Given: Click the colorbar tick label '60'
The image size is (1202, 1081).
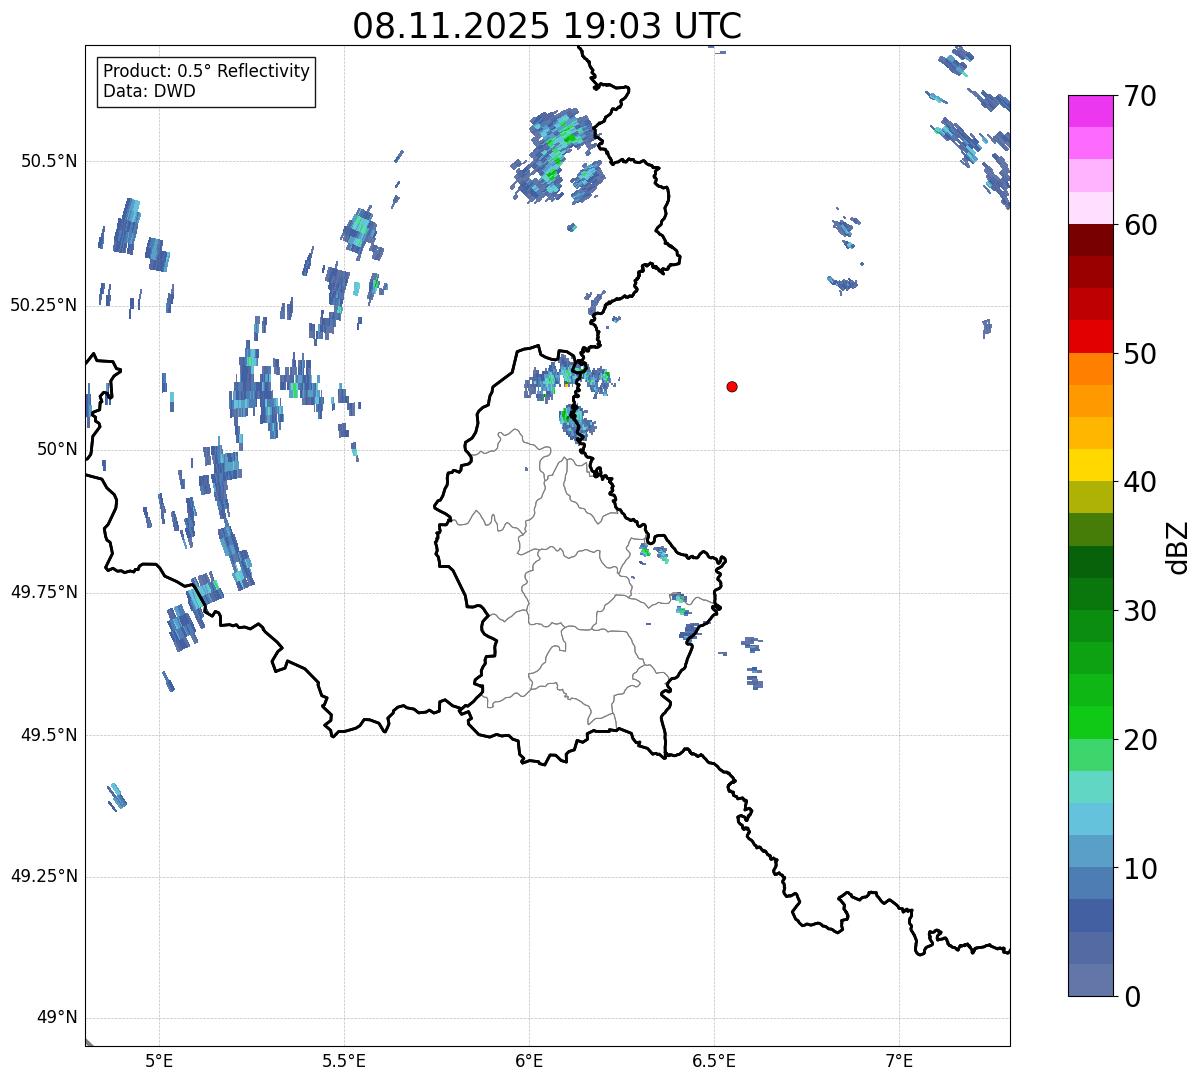Looking at the screenshot, I should (x=1140, y=225).
